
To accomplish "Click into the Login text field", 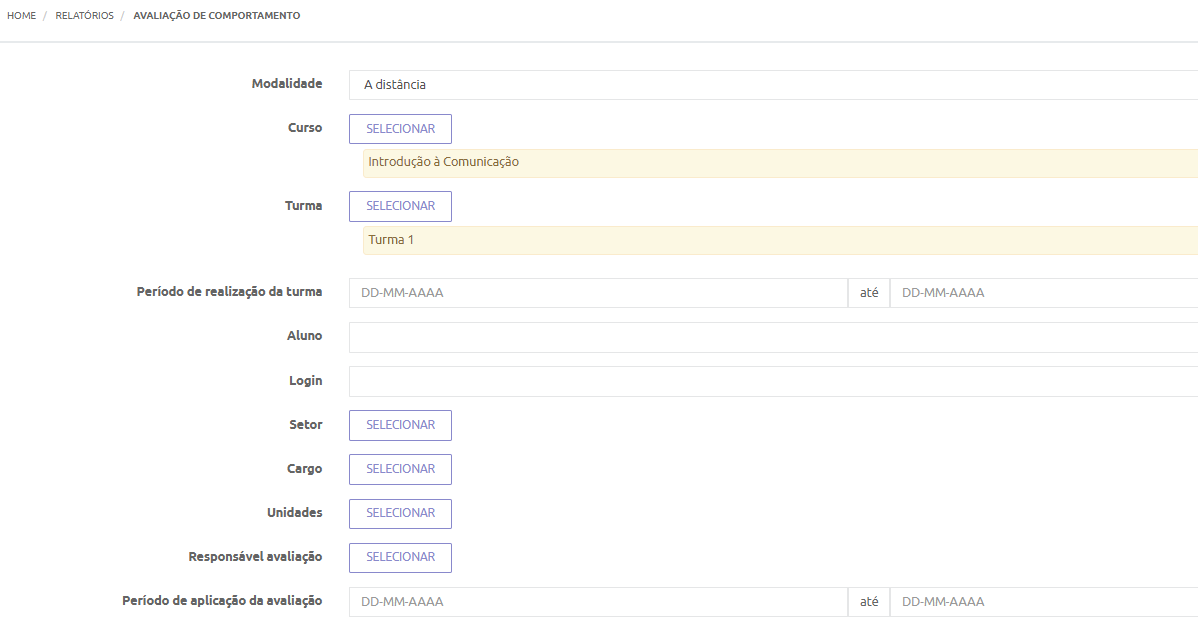I will click(772, 381).
